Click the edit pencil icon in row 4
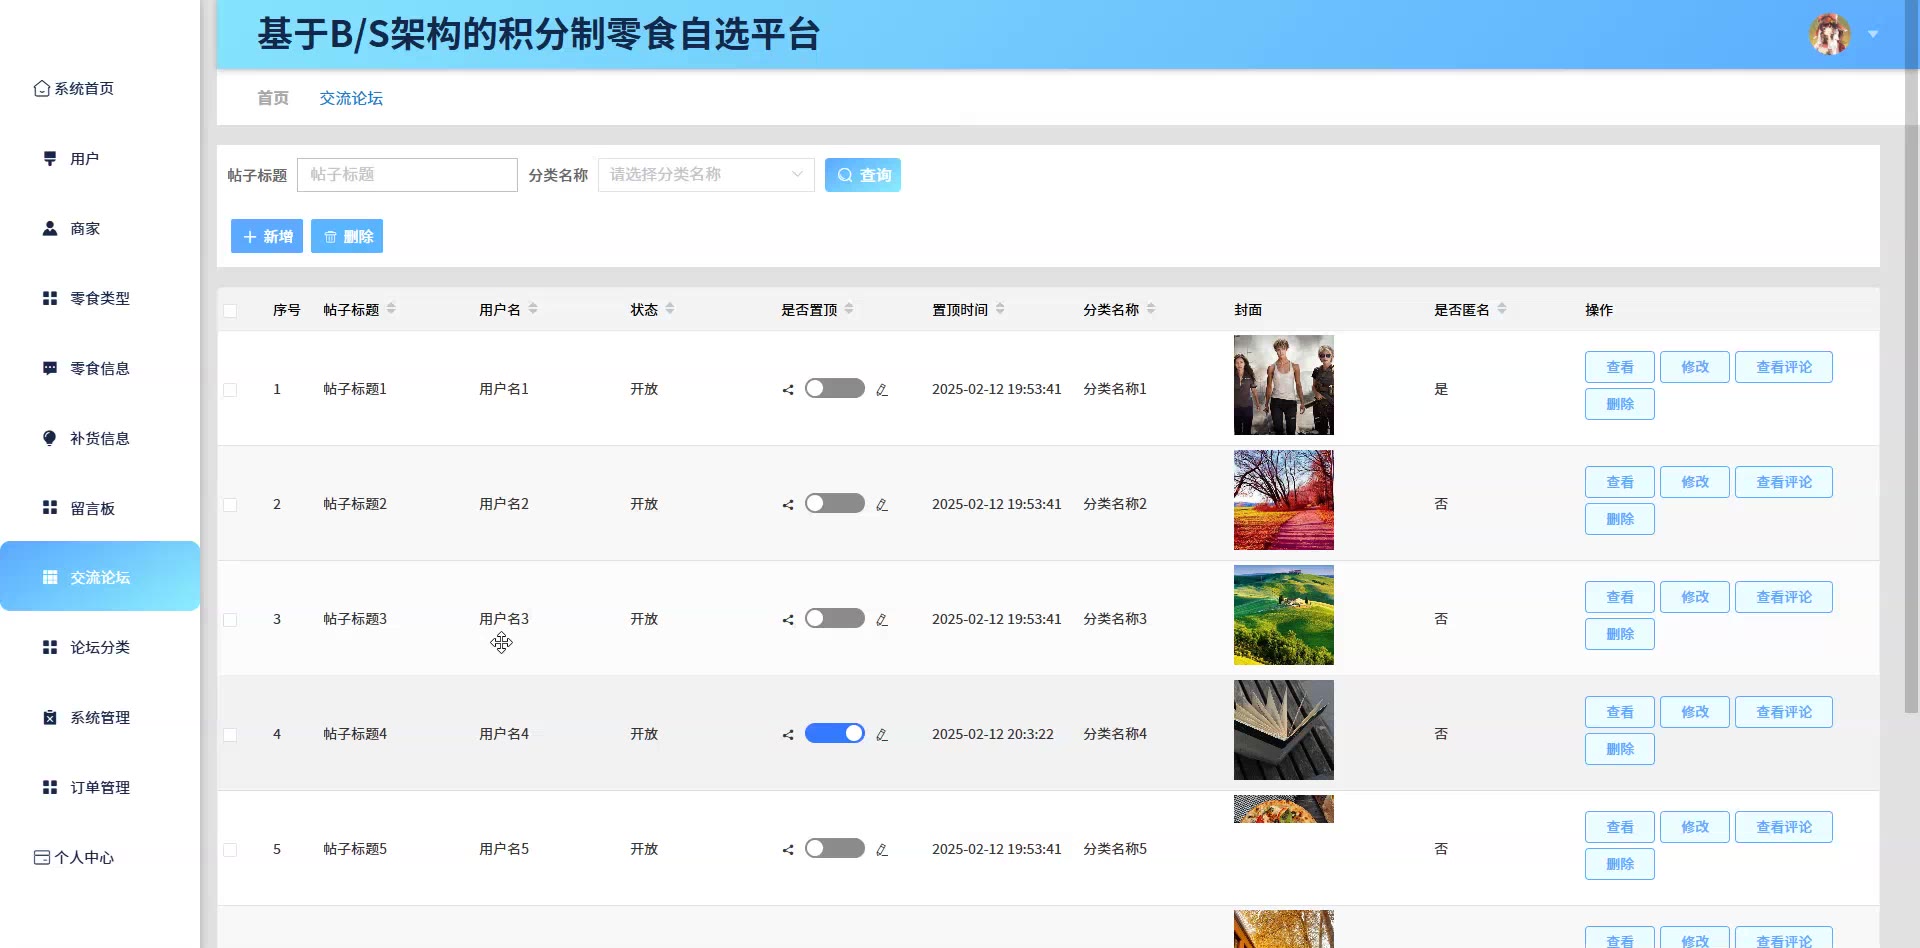 pos(882,735)
